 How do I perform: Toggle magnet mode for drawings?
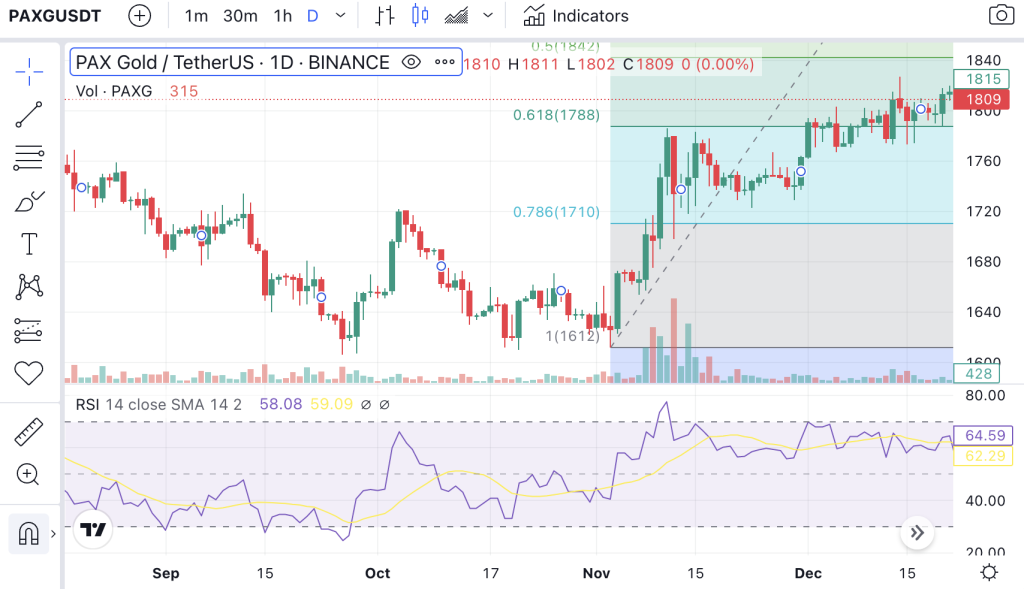[x=28, y=533]
